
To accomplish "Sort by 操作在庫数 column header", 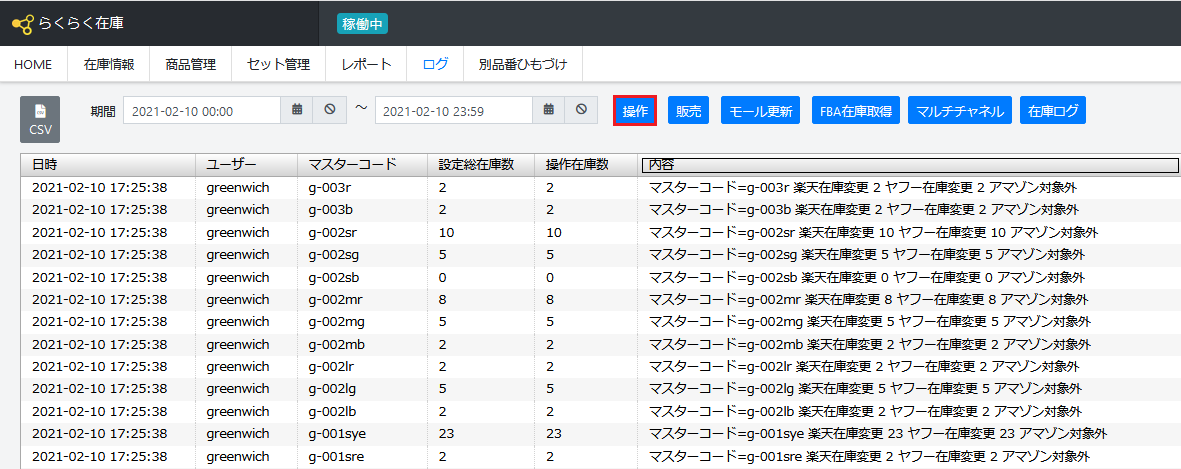I will 585,165.
